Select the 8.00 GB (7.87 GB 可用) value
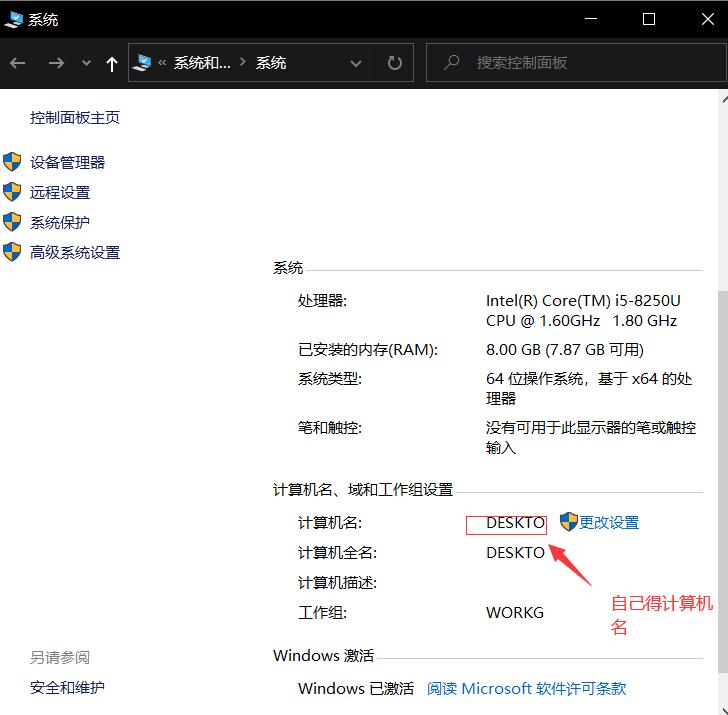This screenshot has height=715, width=728. click(x=565, y=350)
